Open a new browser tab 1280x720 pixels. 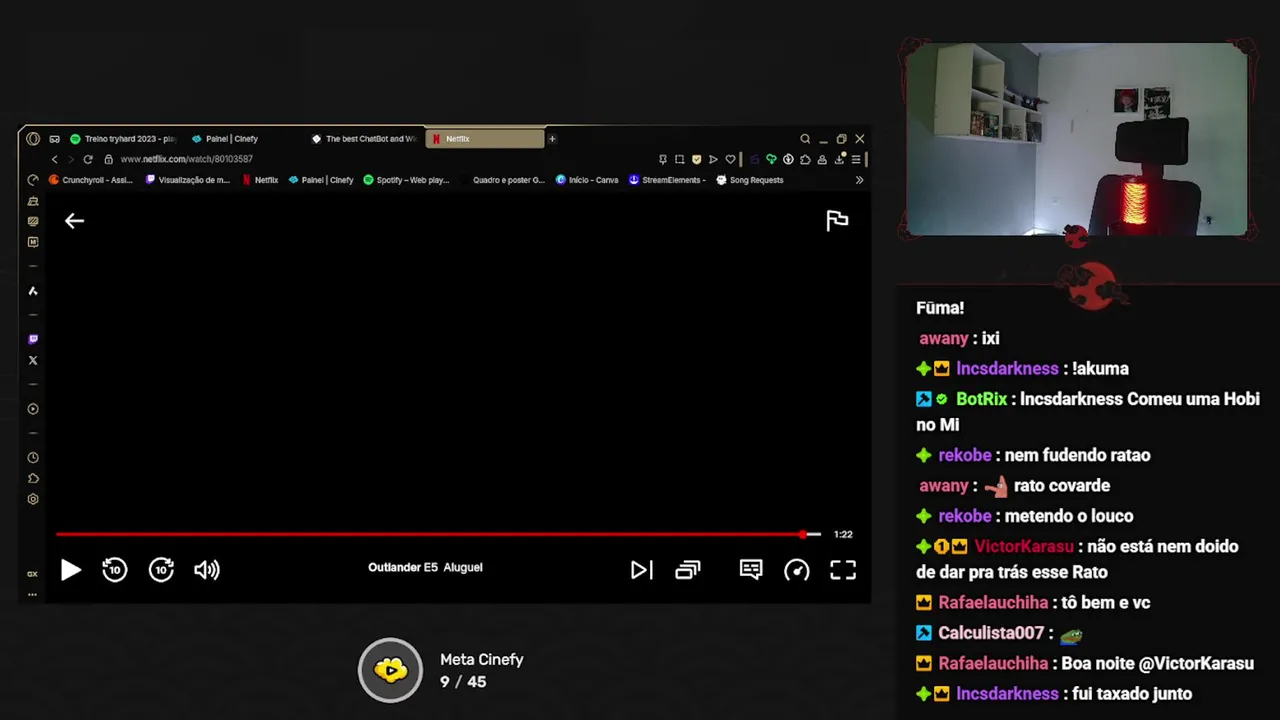pyautogui.click(x=552, y=139)
